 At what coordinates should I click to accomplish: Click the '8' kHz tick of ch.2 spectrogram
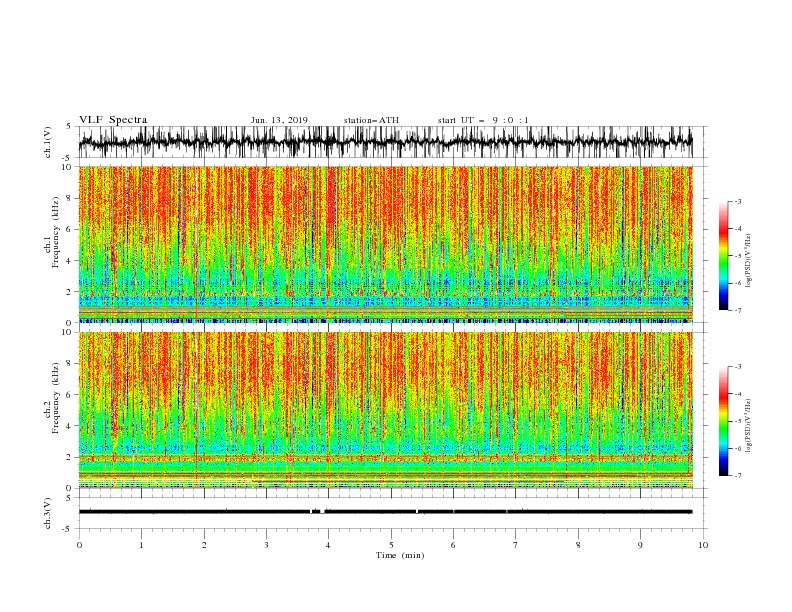pyautogui.click(x=70, y=364)
